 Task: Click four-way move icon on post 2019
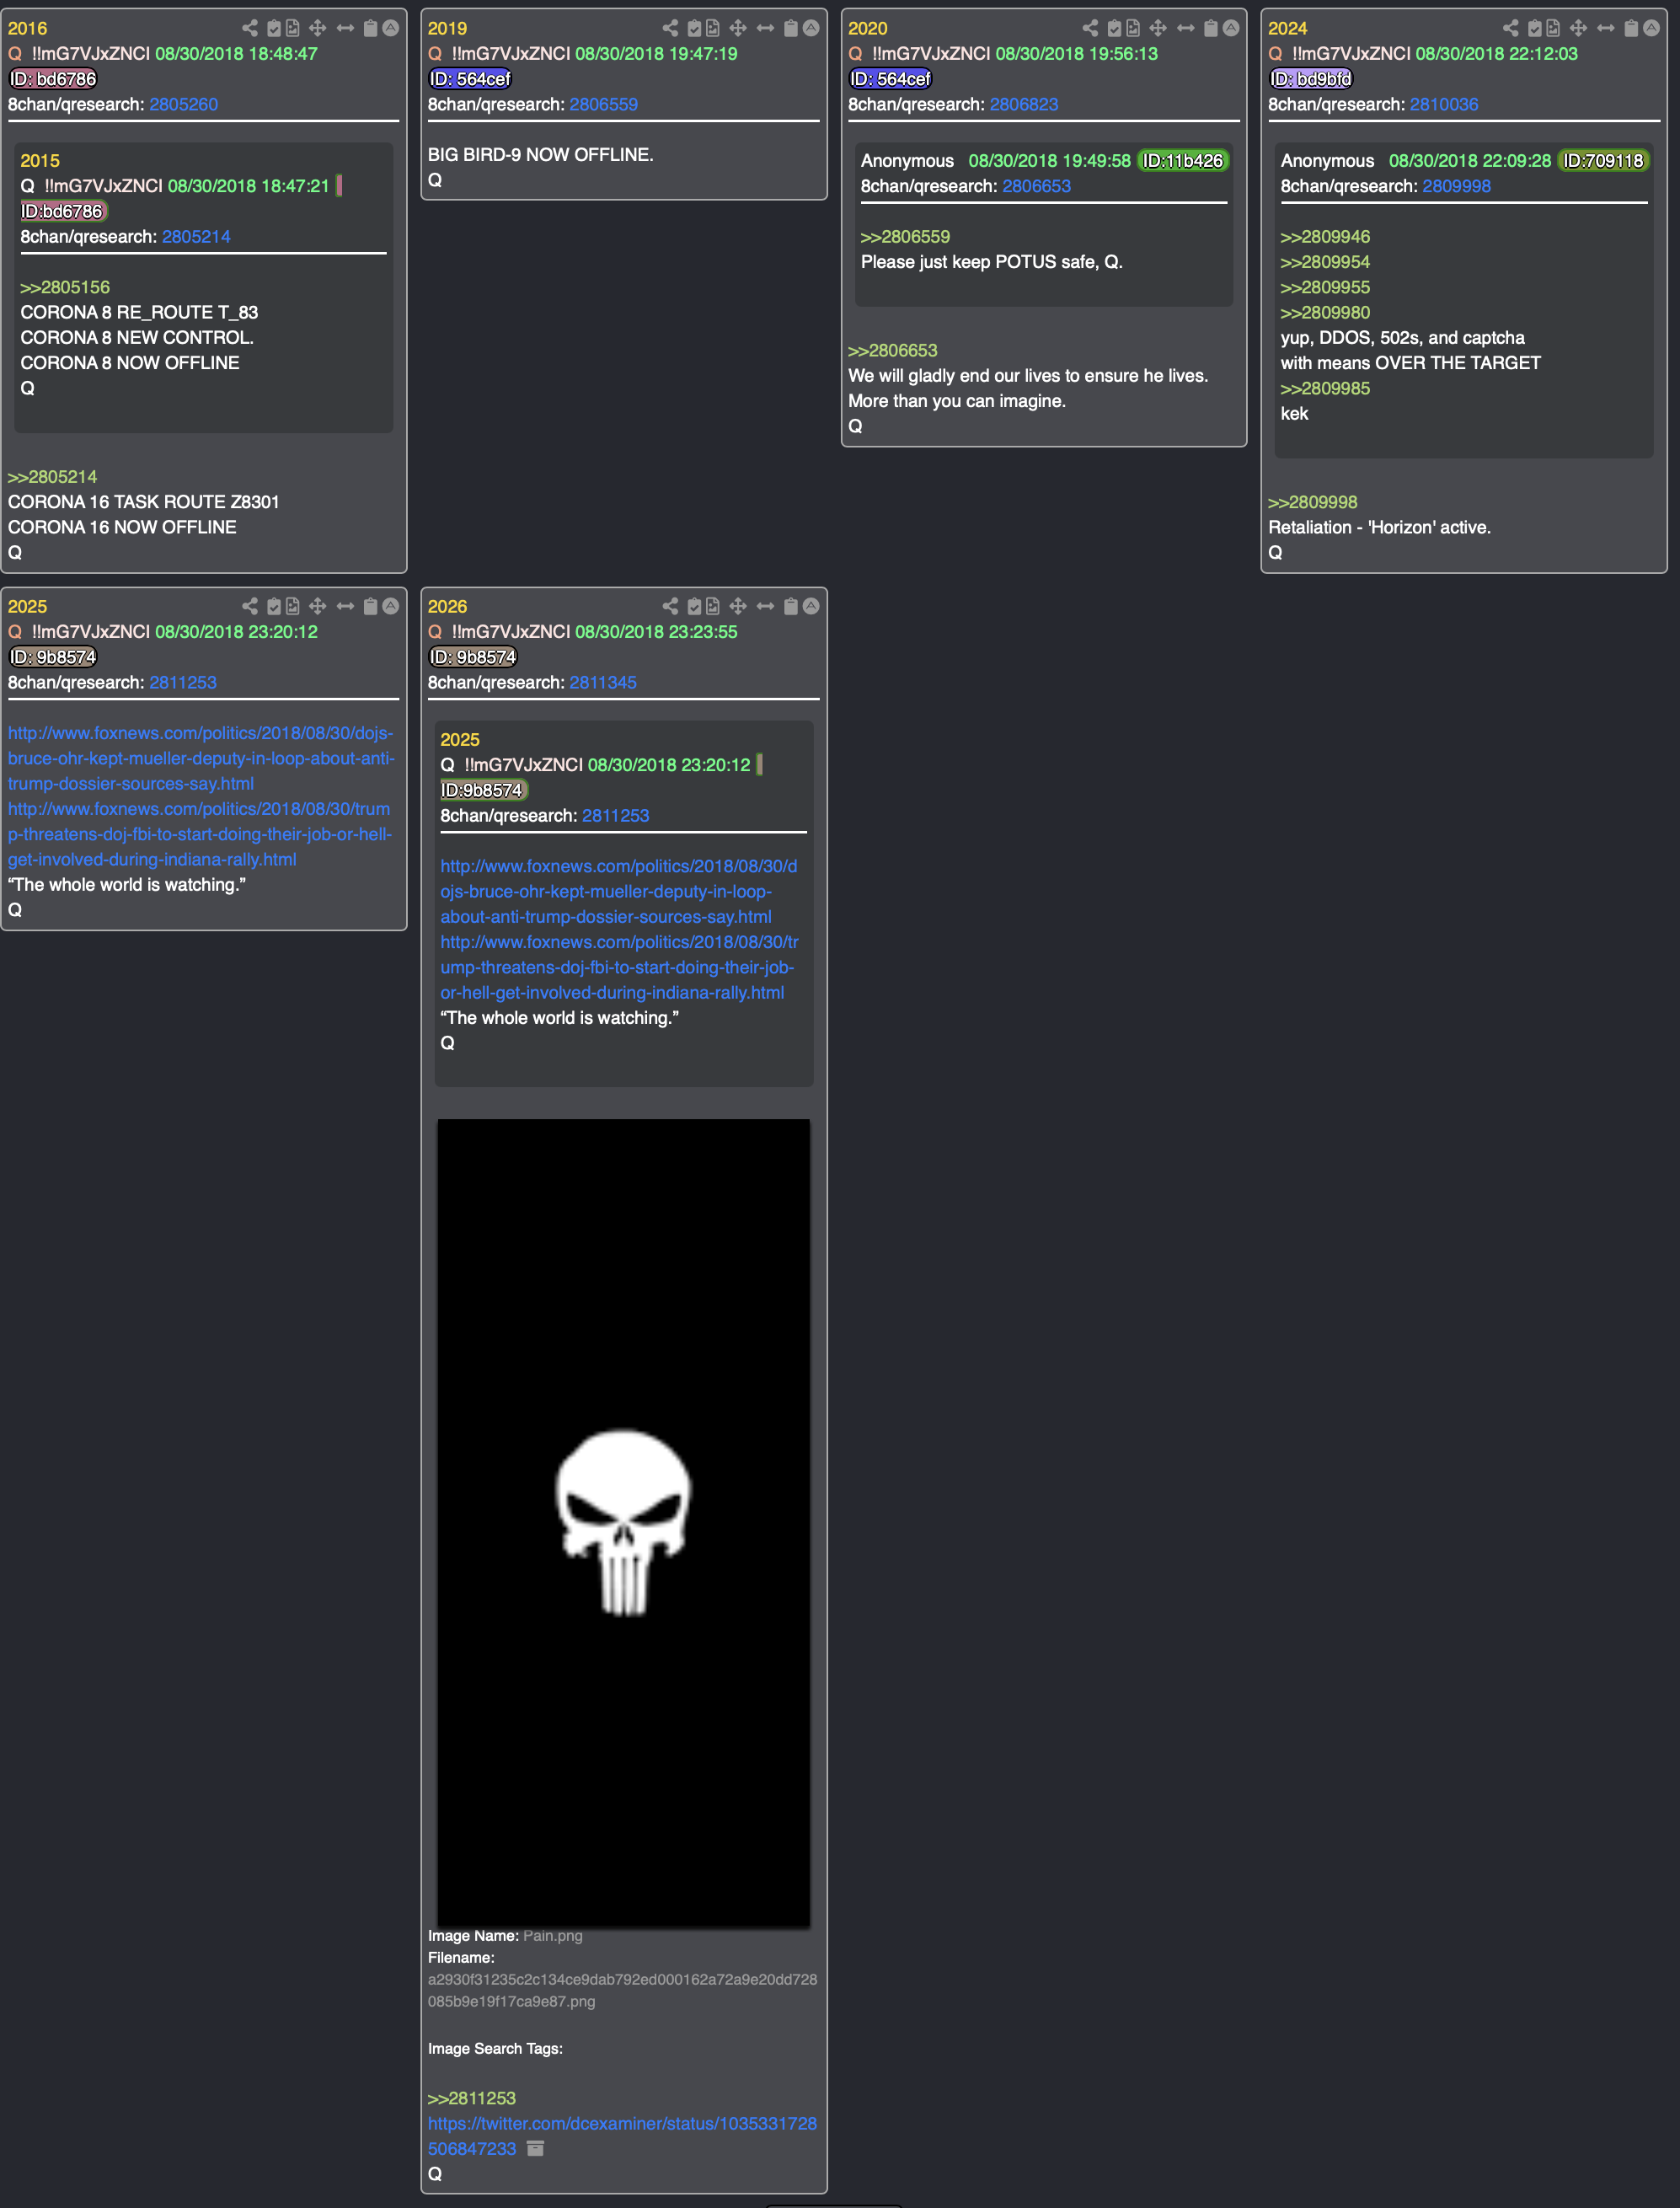[x=738, y=28]
